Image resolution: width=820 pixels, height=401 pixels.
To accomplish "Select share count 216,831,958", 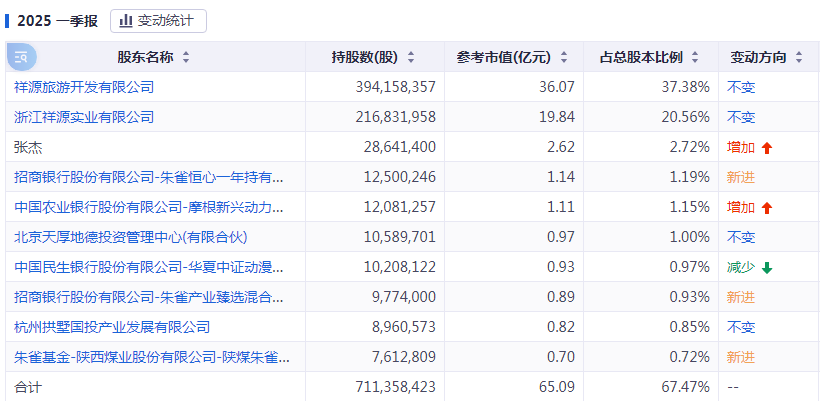I will 395,117.
